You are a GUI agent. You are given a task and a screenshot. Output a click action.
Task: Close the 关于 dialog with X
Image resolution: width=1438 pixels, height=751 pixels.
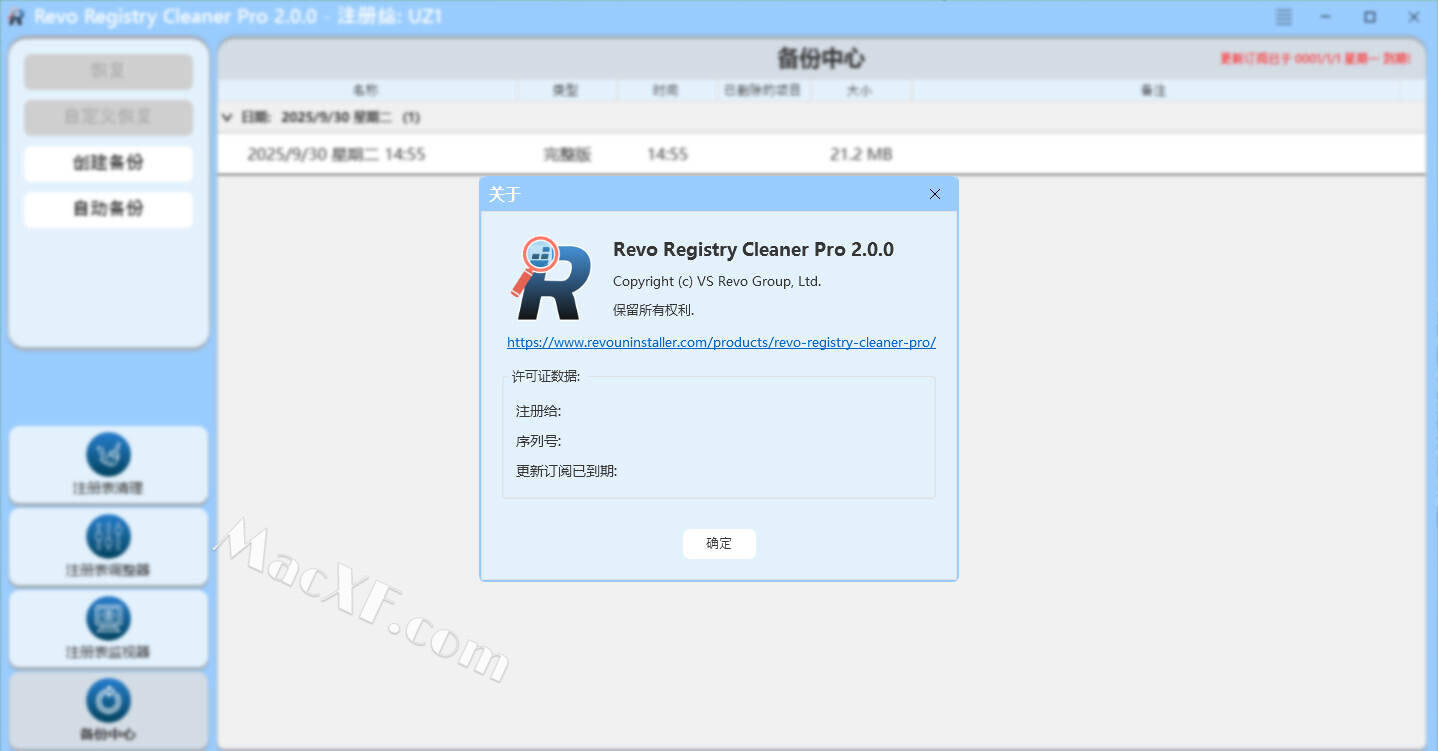click(x=935, y=194)
